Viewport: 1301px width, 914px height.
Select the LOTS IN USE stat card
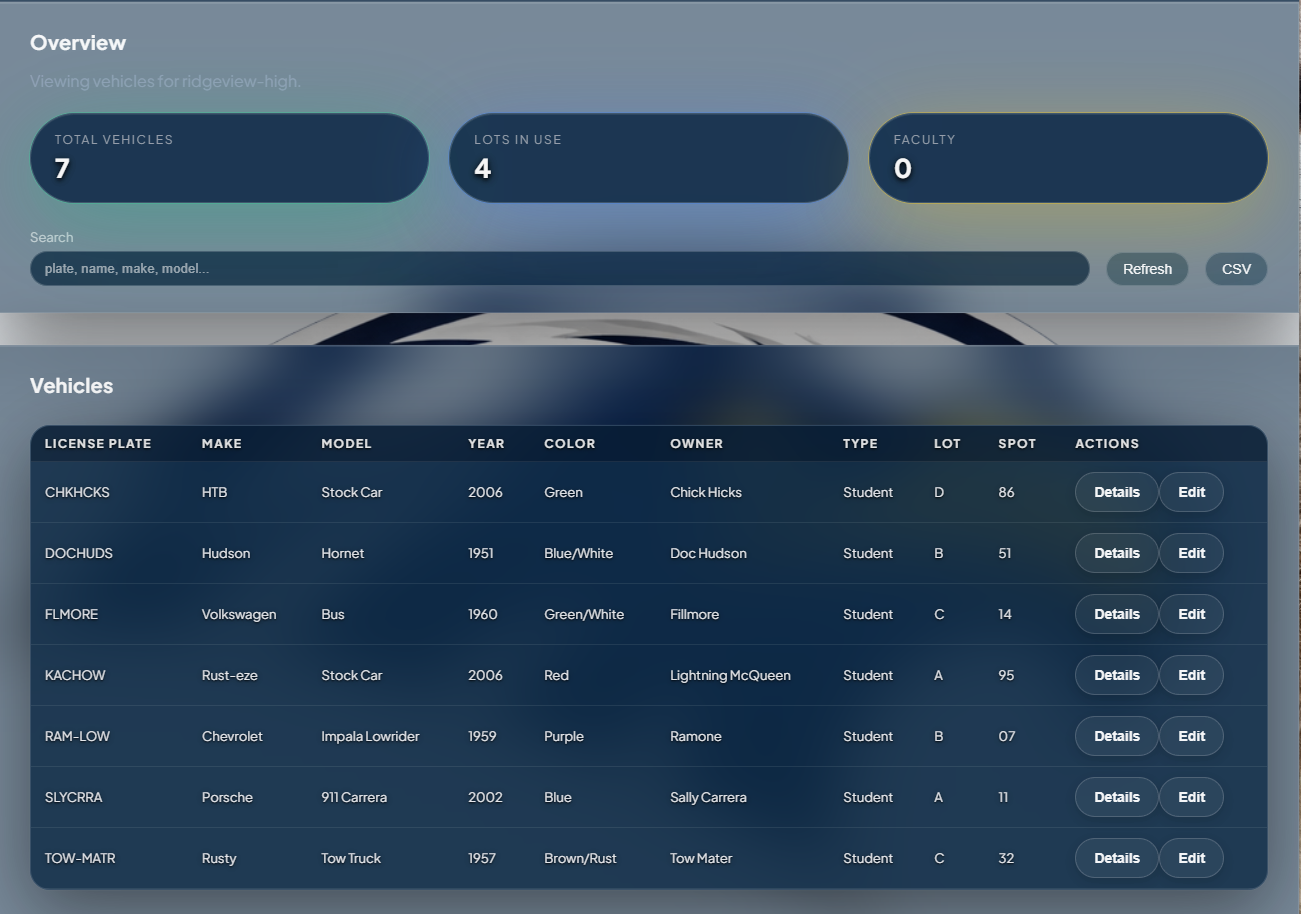tap(648, 157)
